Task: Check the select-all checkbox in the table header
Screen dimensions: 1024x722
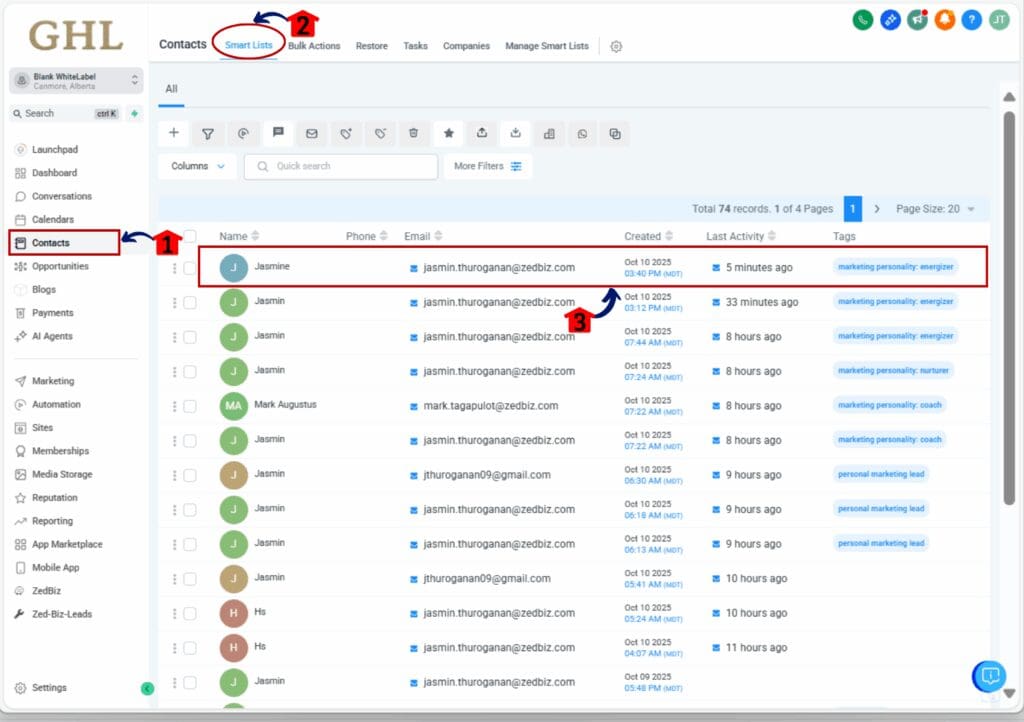Action: (189, 236)
